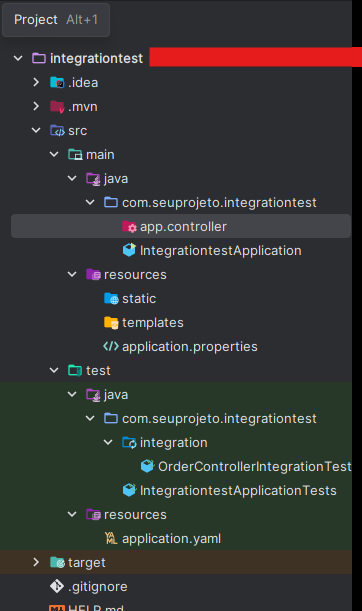362x611 pixels.
Task: Click the package icon of com.seuprojeto.integrationtest under main
Action: [x=111, y=203]
